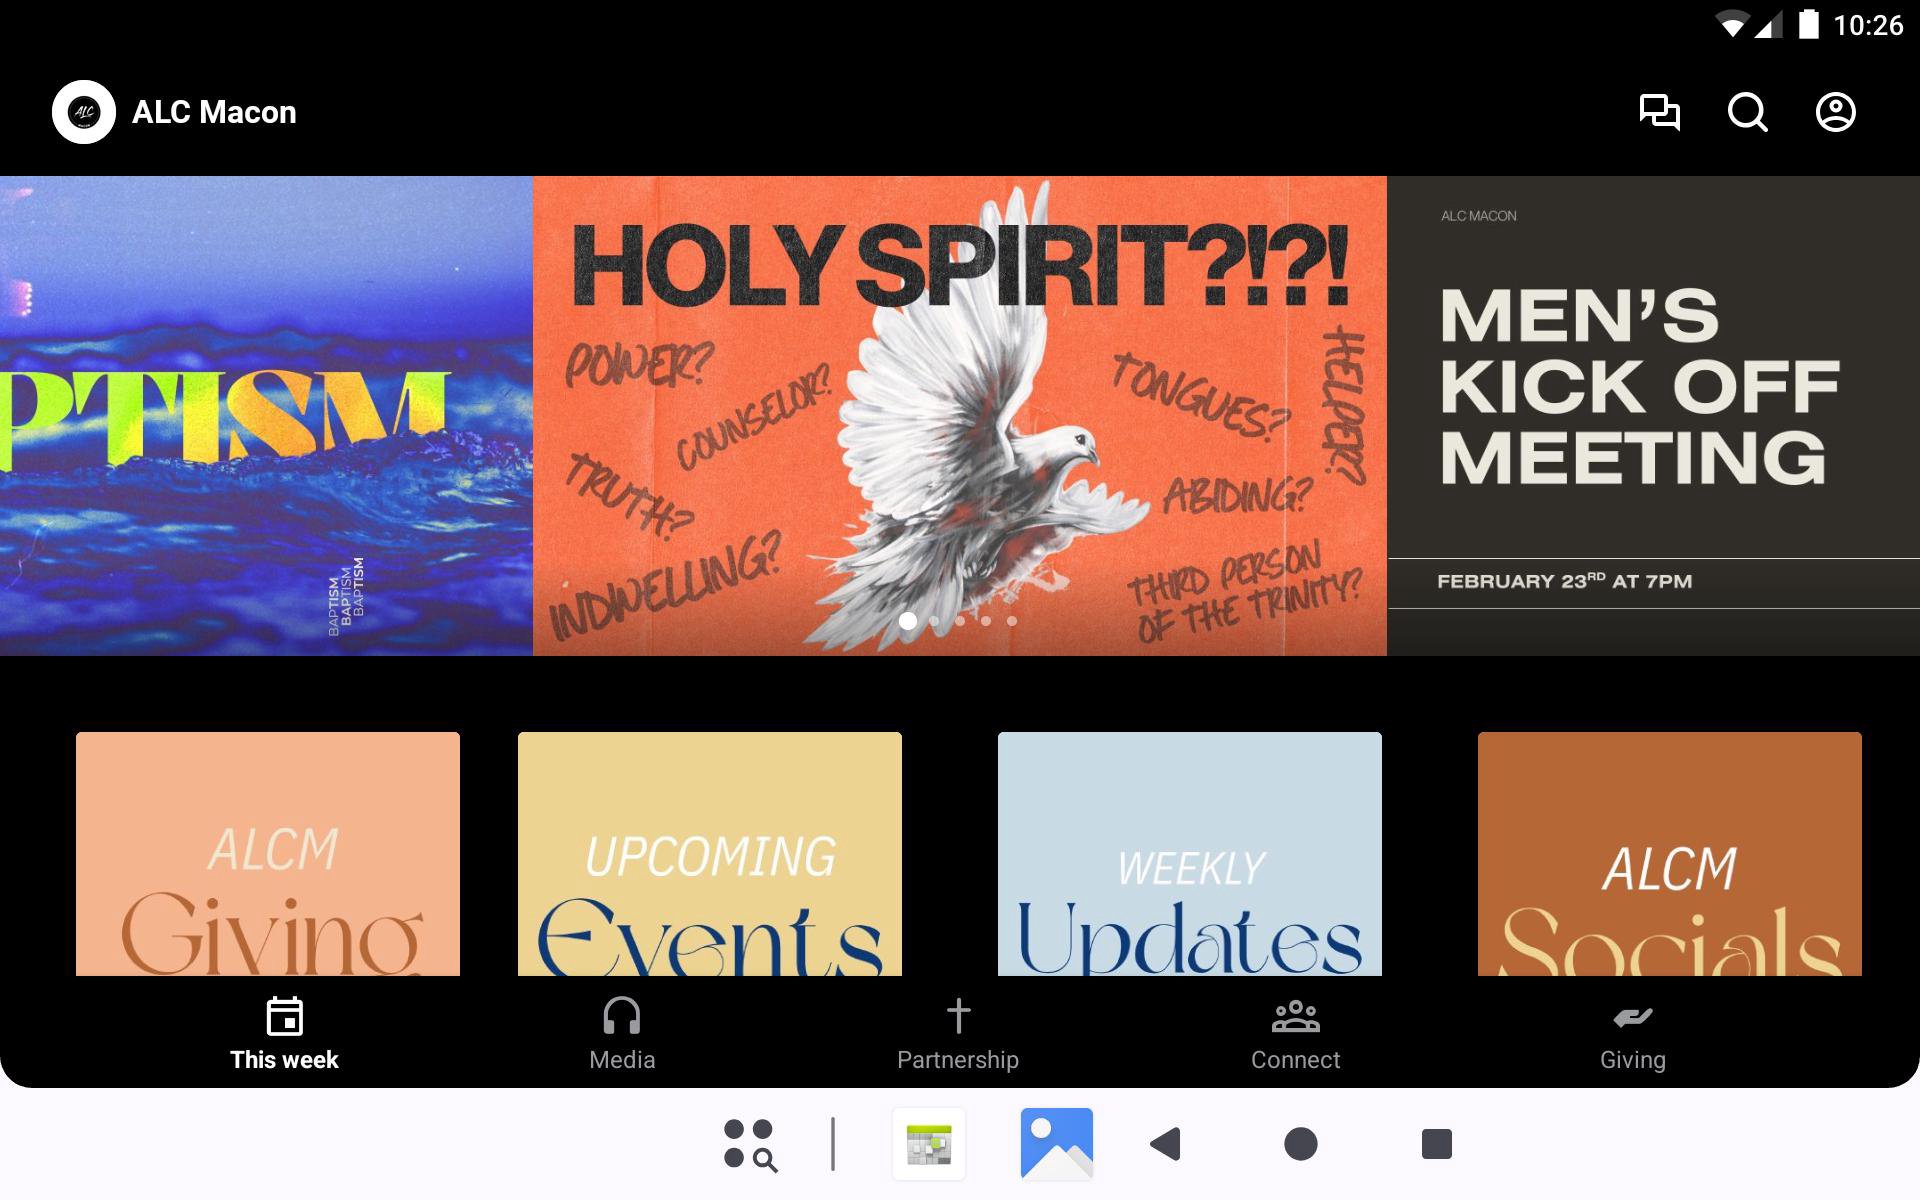
Task: Open the gallery app in taskbar
Action: click(1056, 1144)
